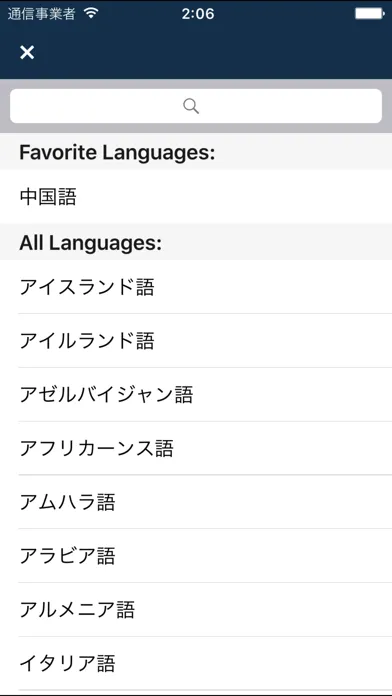This screenshot has width=392, height=696.
Task: Select アフリカーンス語 language
Action: pos(196,448)
